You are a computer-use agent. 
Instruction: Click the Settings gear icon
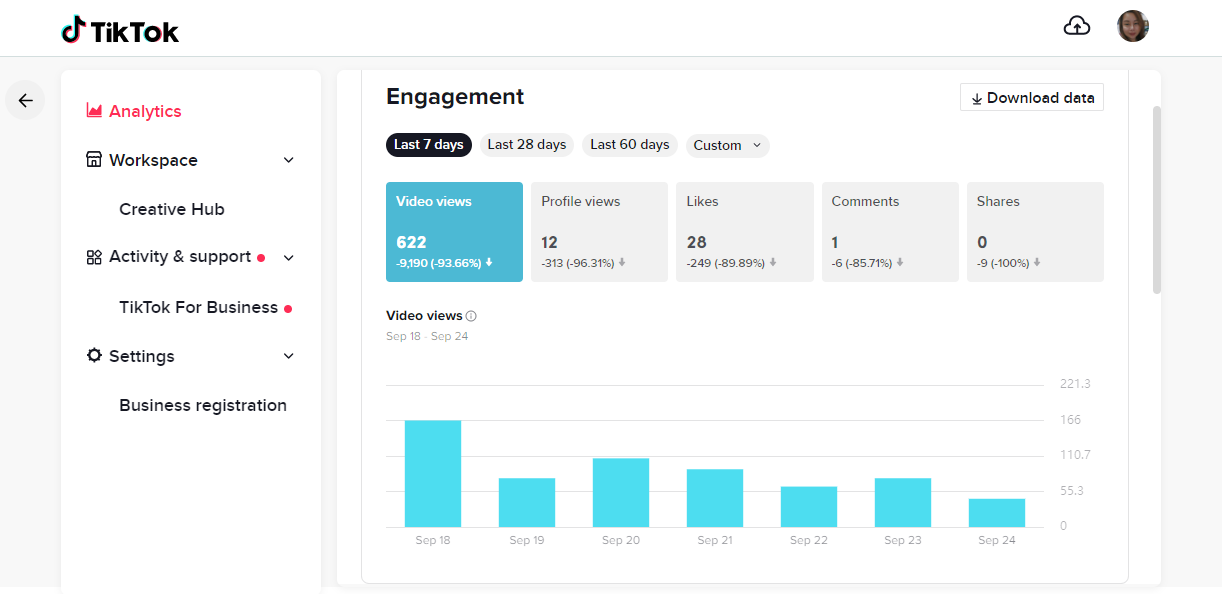94,356
